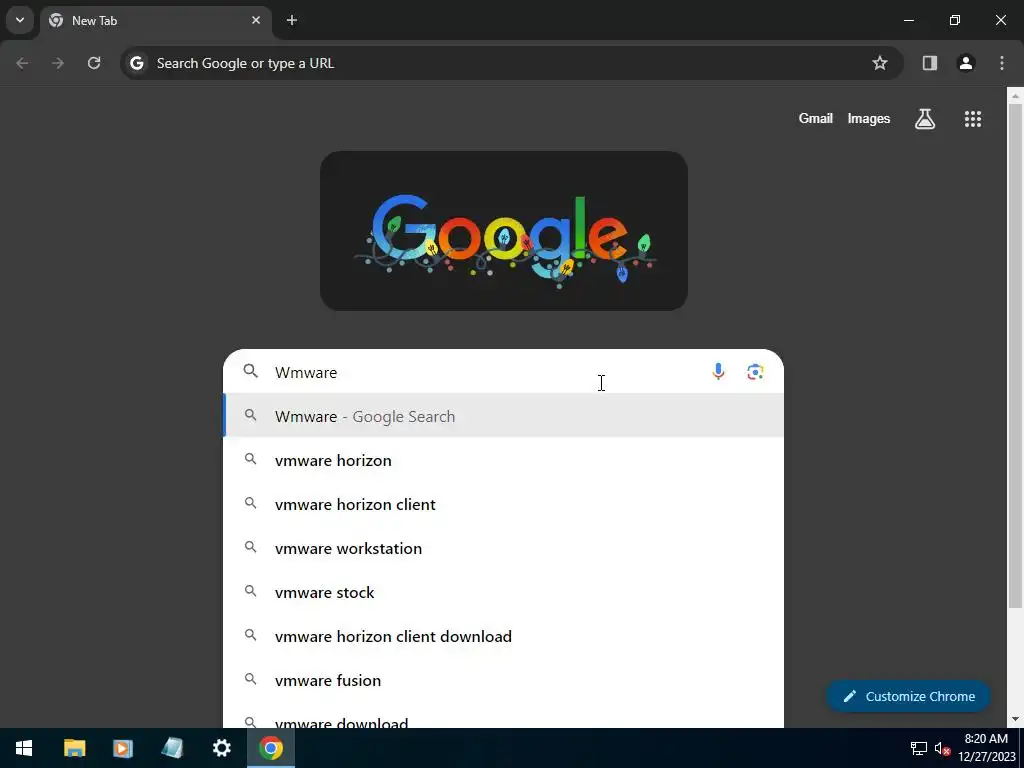Select the 'vmware stock' suggestion

(x=504, y=592)
